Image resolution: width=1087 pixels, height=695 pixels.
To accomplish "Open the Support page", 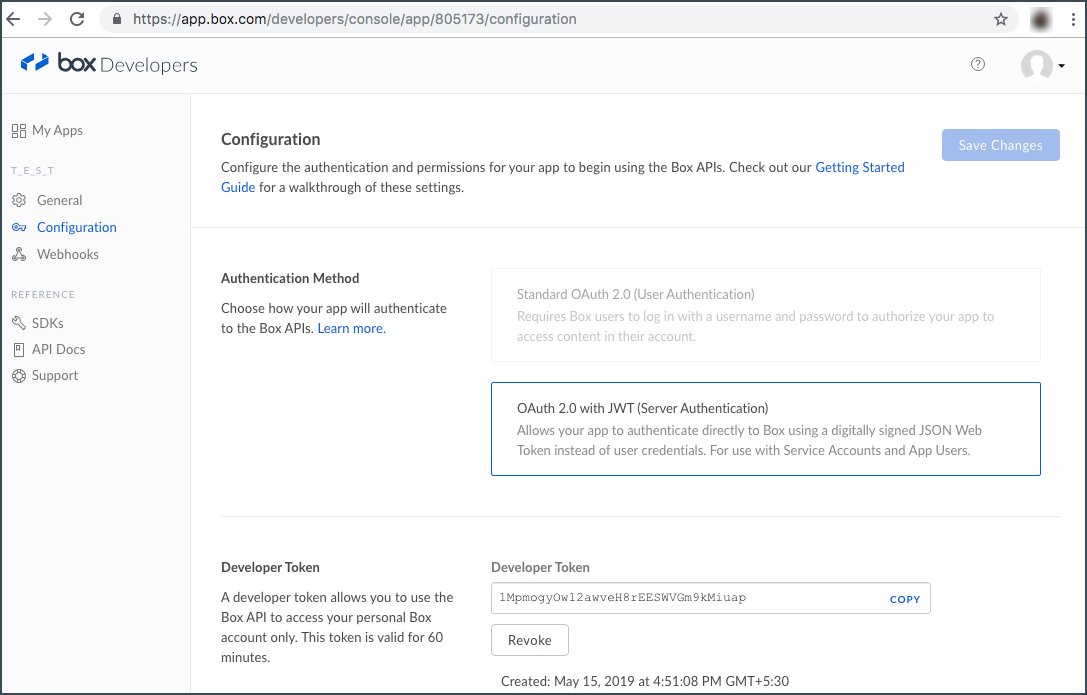I will (55, 376).
